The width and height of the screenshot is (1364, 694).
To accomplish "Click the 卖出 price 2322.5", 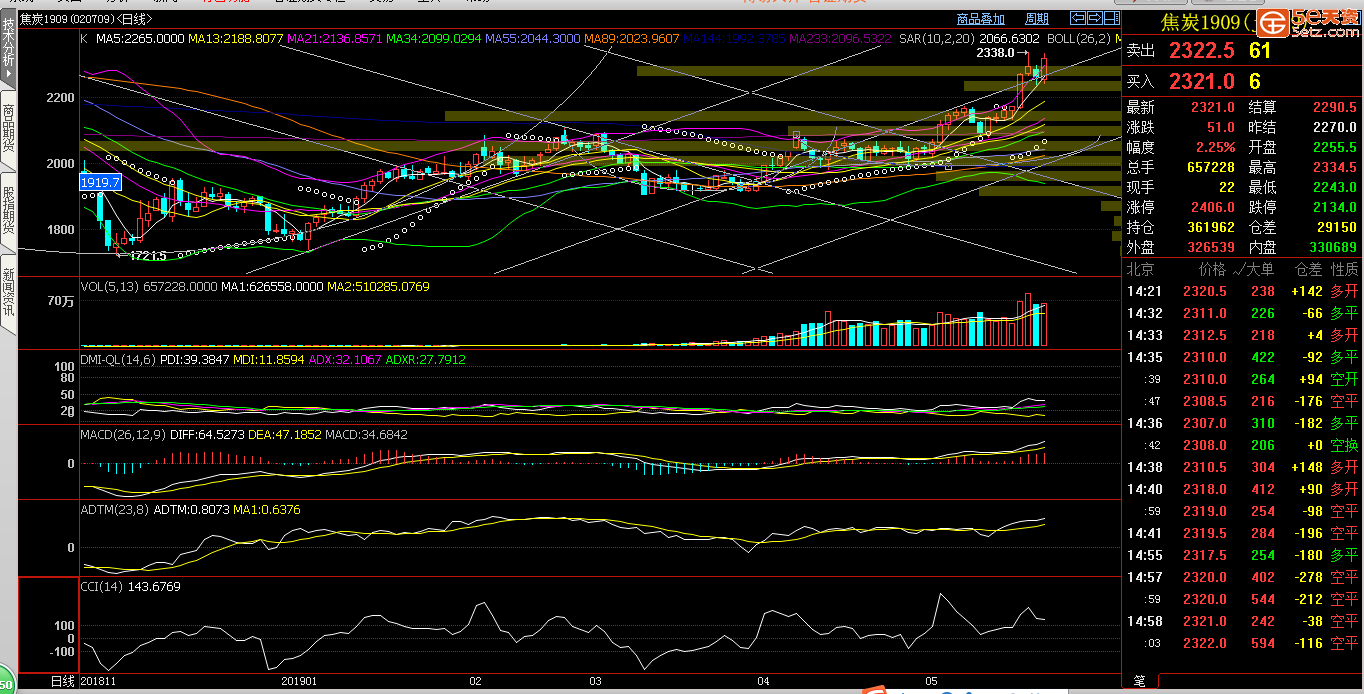I will coord(1202,51).
